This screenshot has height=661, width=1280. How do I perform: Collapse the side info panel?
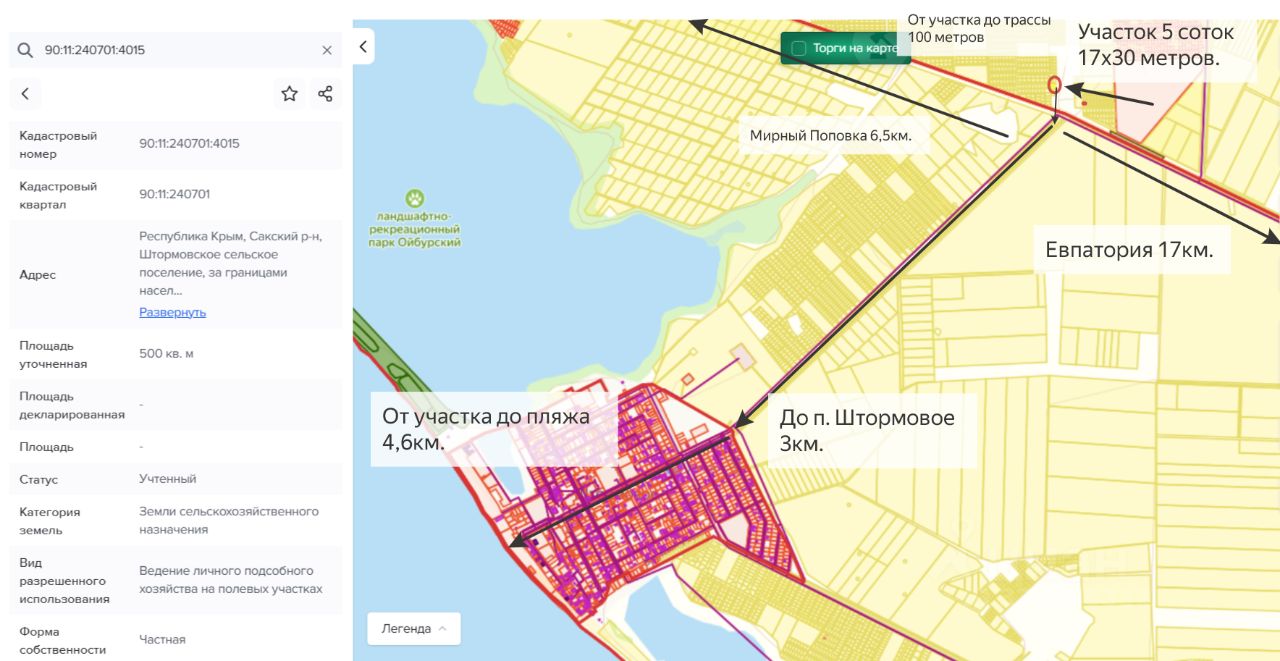point(364,46)
